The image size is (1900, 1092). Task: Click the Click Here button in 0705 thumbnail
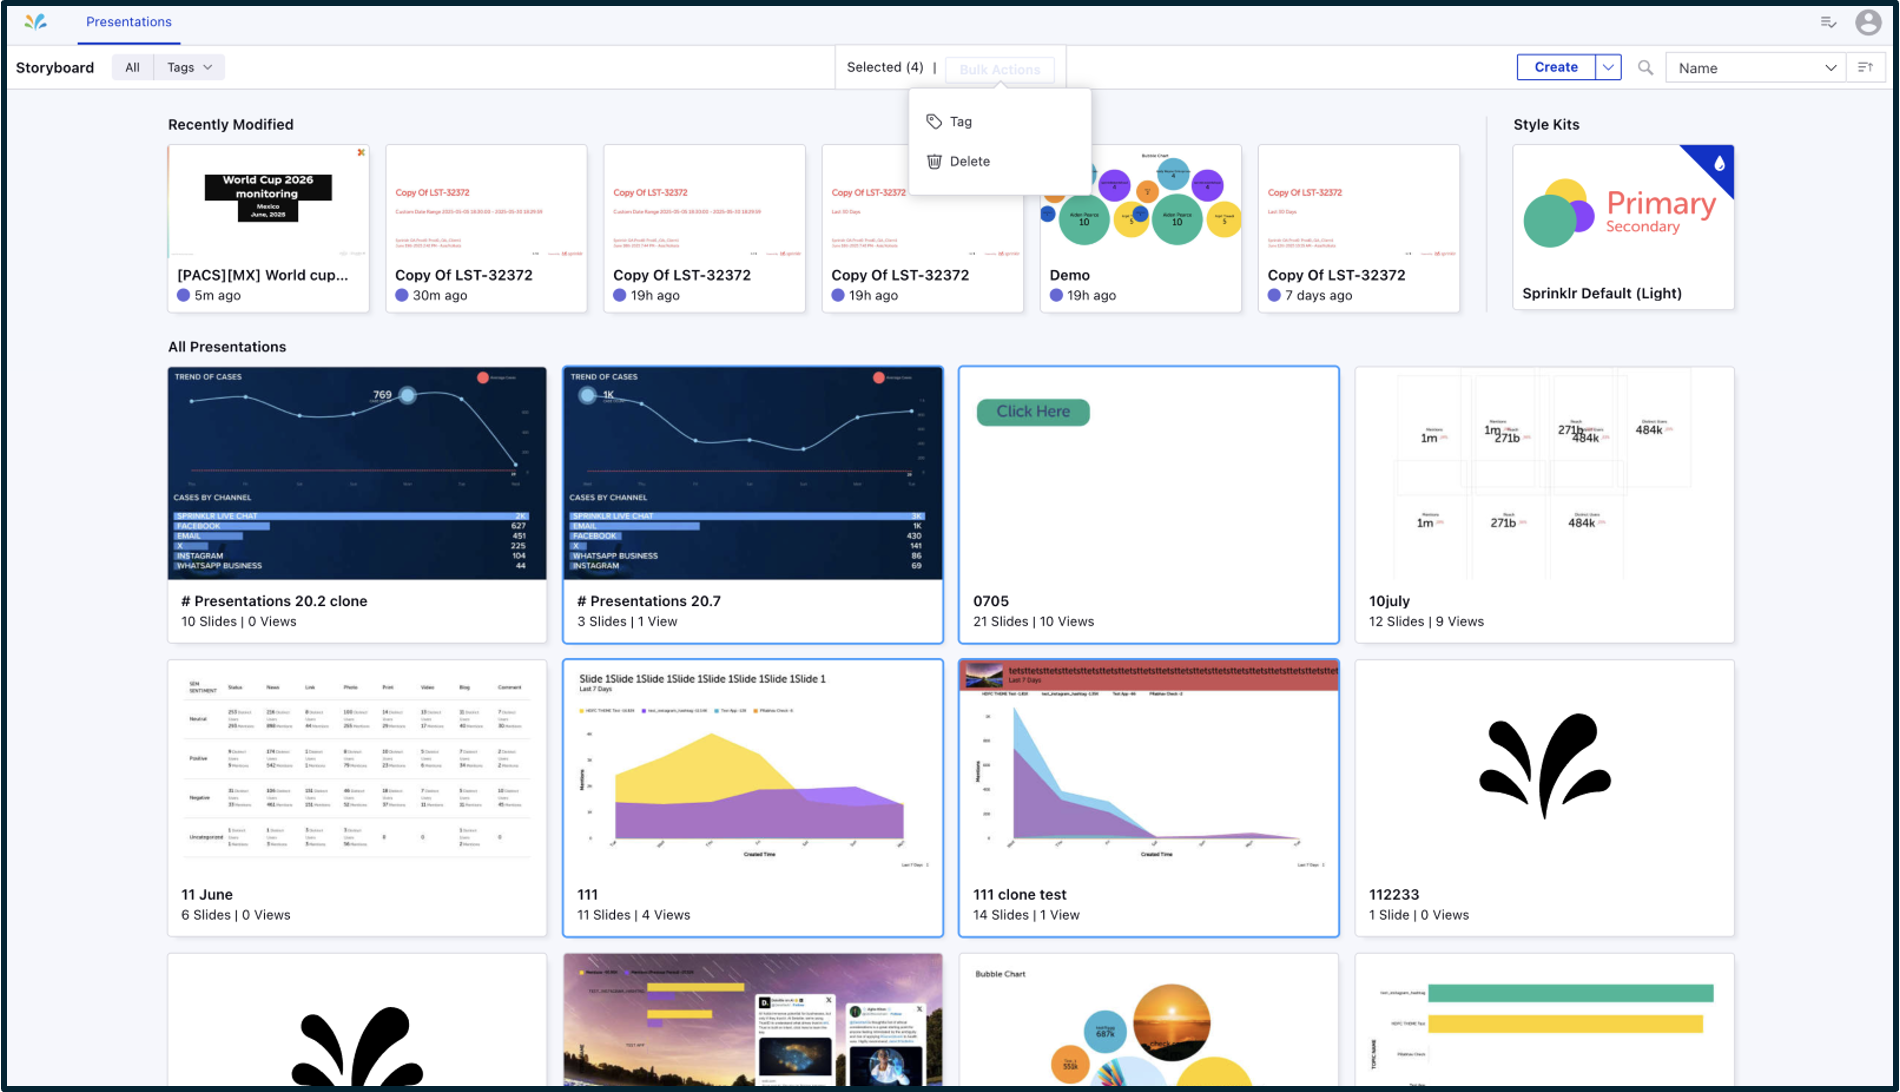pos(1033,411)
